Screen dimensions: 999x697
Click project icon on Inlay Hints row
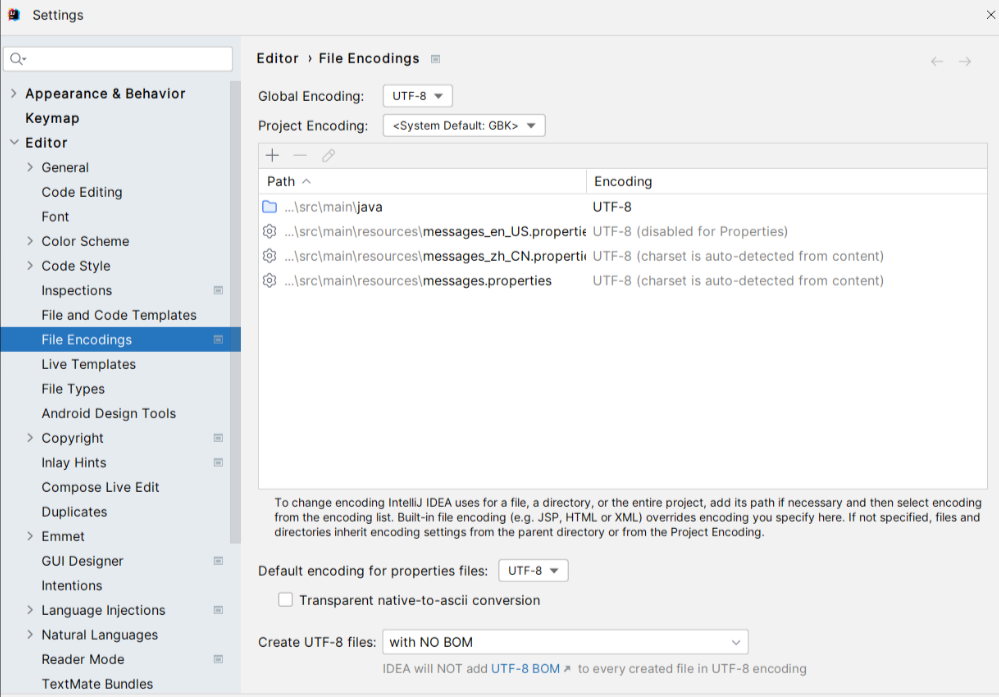pos(219,463)
